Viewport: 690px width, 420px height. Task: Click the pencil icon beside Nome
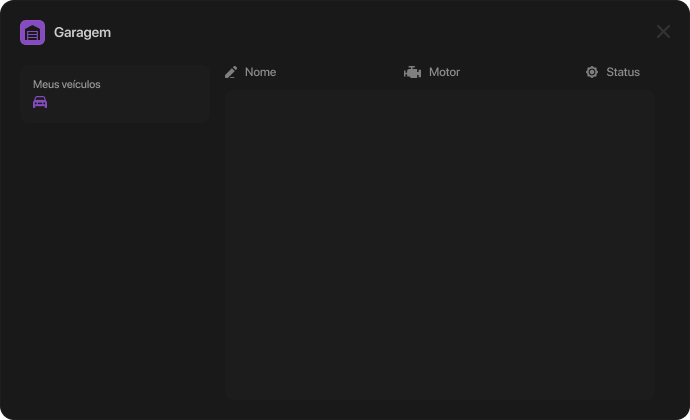click(231, 72)
